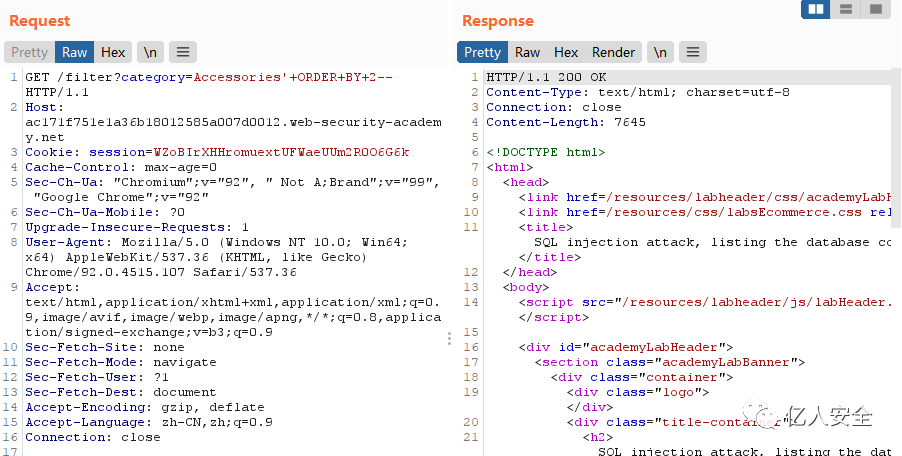The width and height of the screenshot is (902, 456).
Task: Toggle non-printable characters in Request panel
Action: (x=150, y=52)
